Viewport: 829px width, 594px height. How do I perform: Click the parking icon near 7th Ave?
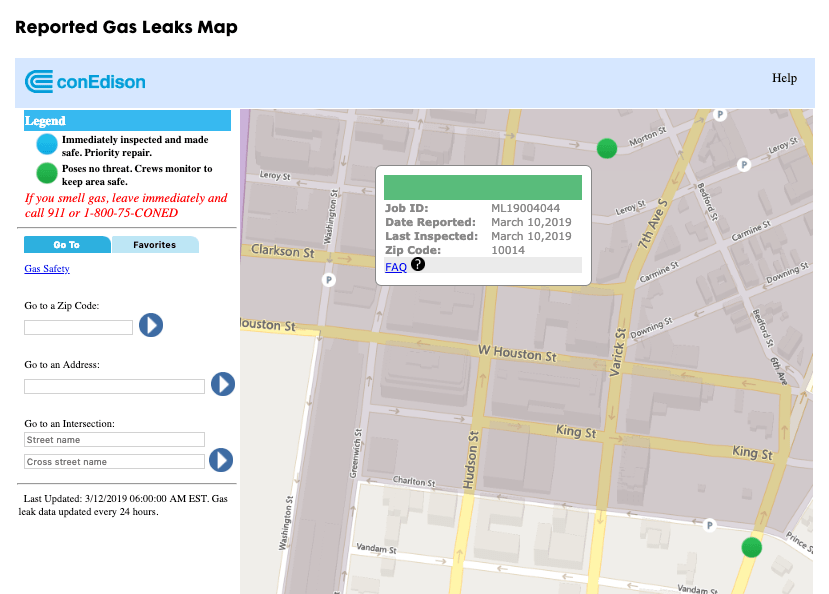point(719,115)
